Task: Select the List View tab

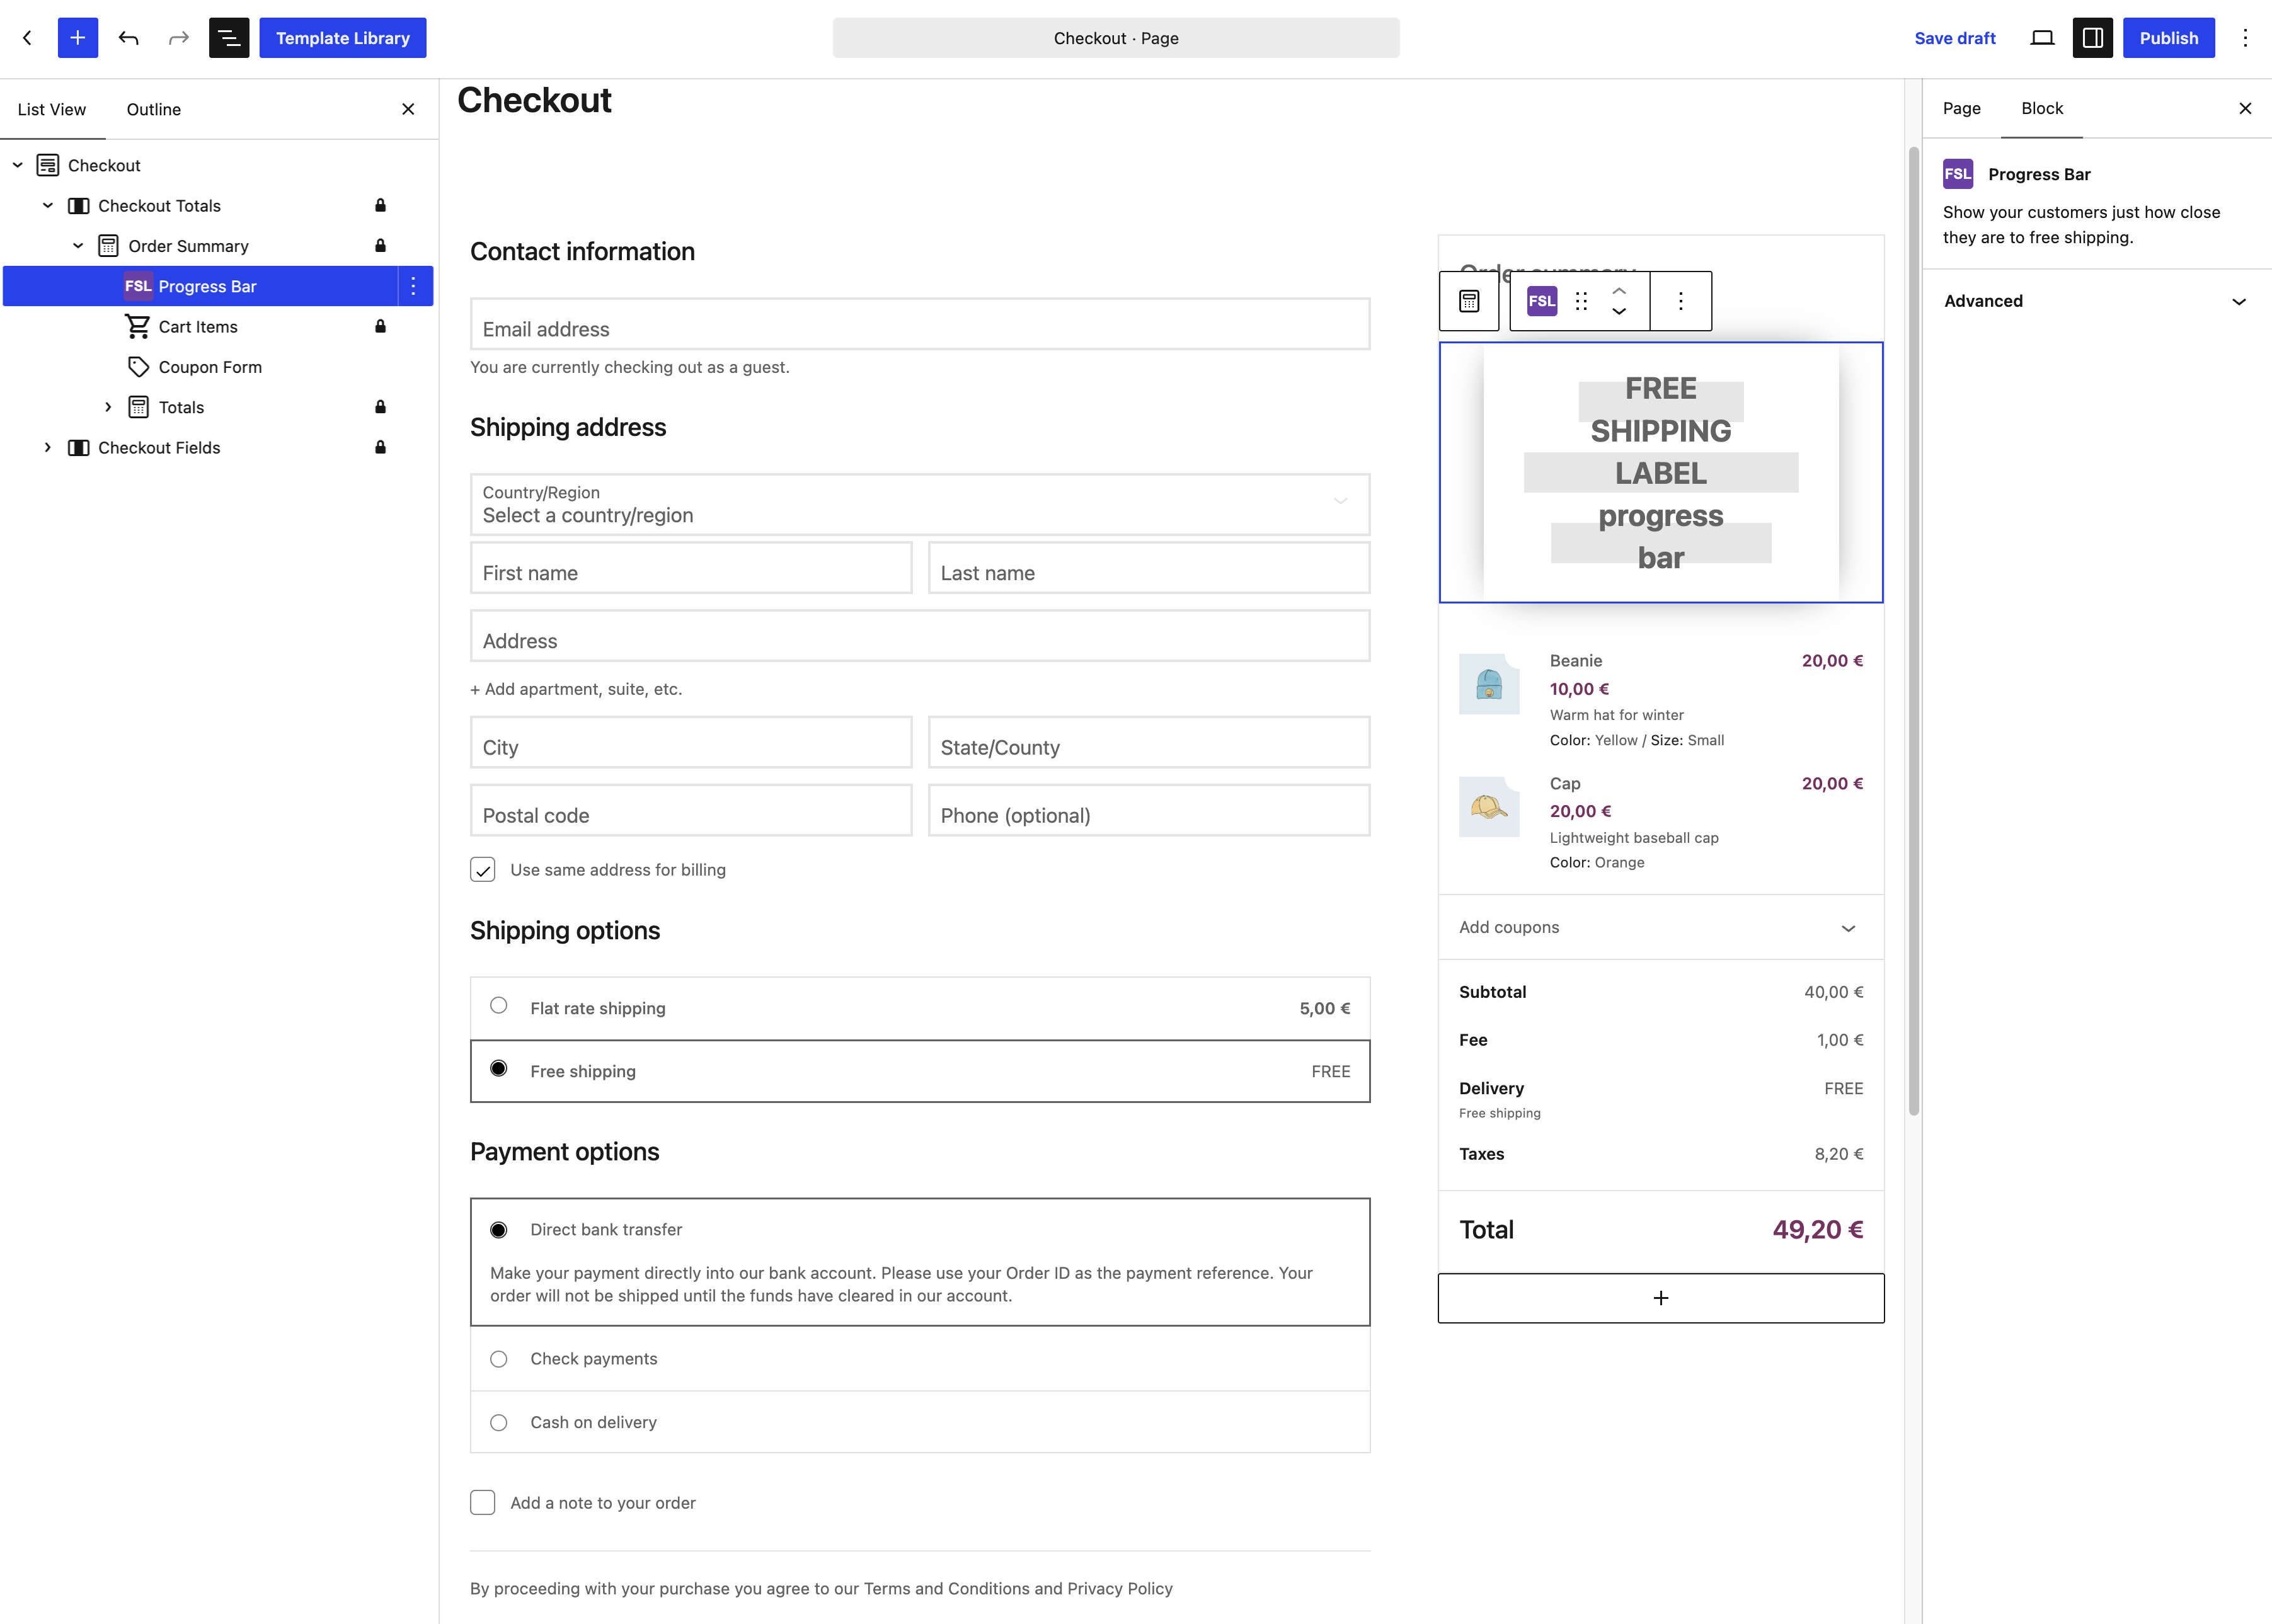Action: 52,109
